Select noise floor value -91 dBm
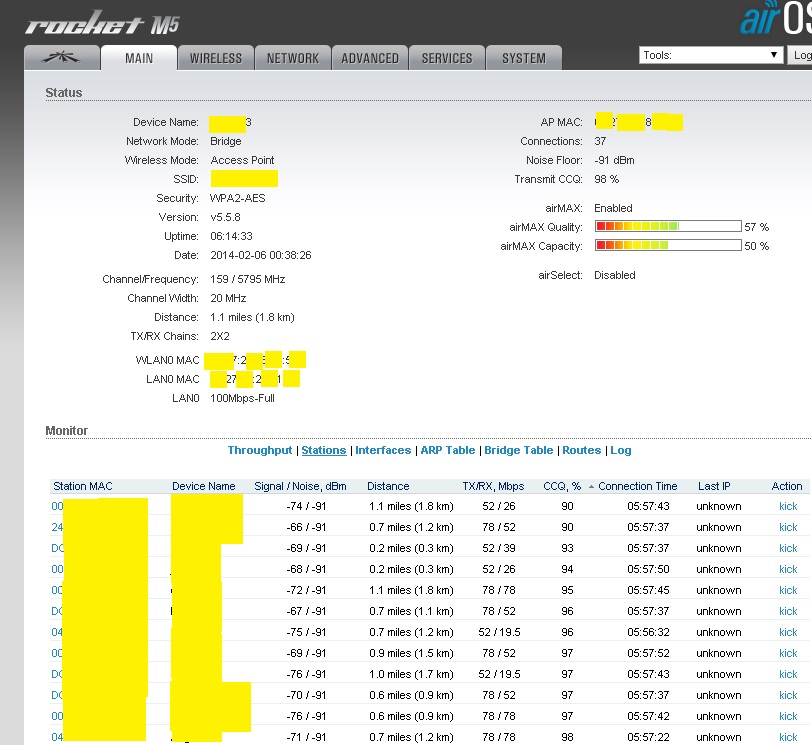 (x=614, y=160)
